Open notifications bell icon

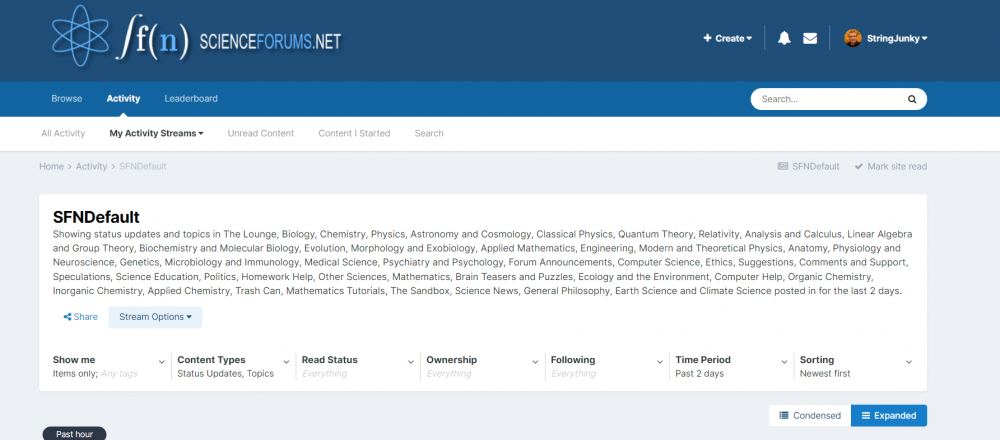(x=784, y=38)
